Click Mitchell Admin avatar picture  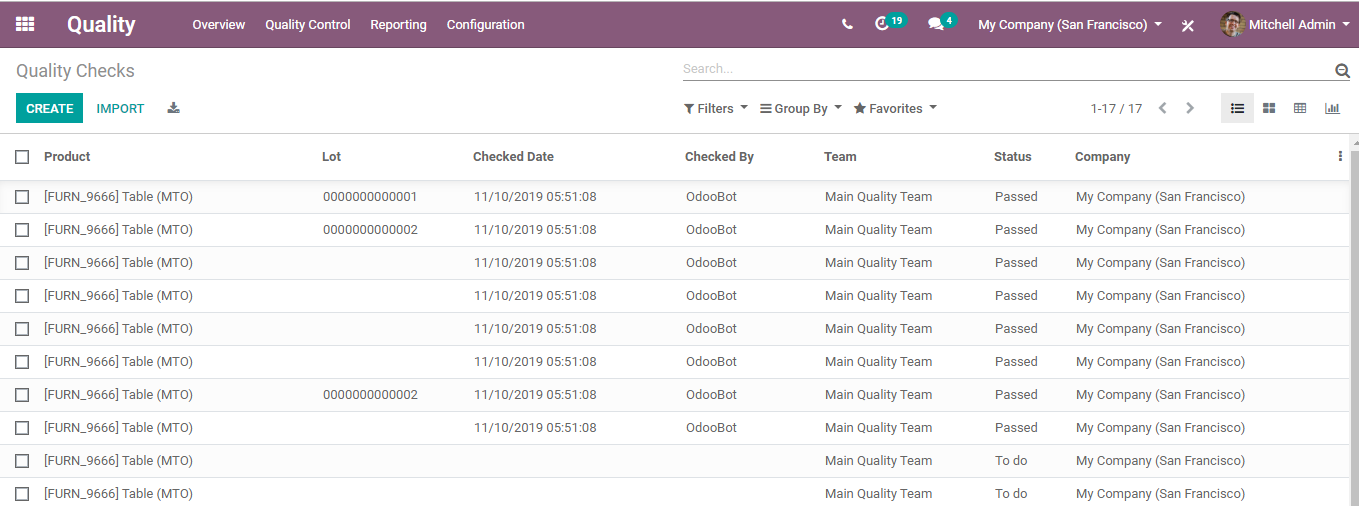click(x=1232, y=24)
